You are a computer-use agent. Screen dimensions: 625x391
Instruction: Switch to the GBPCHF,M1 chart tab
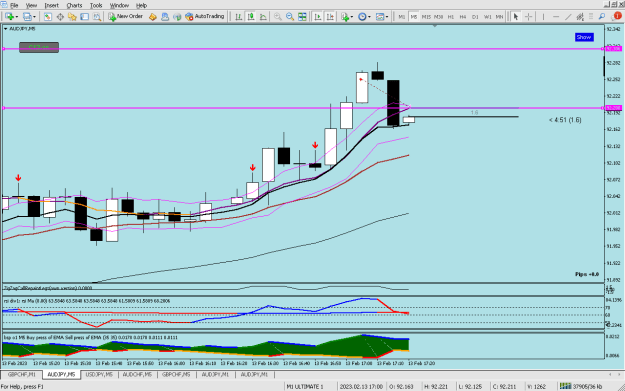tap(22, 375)
